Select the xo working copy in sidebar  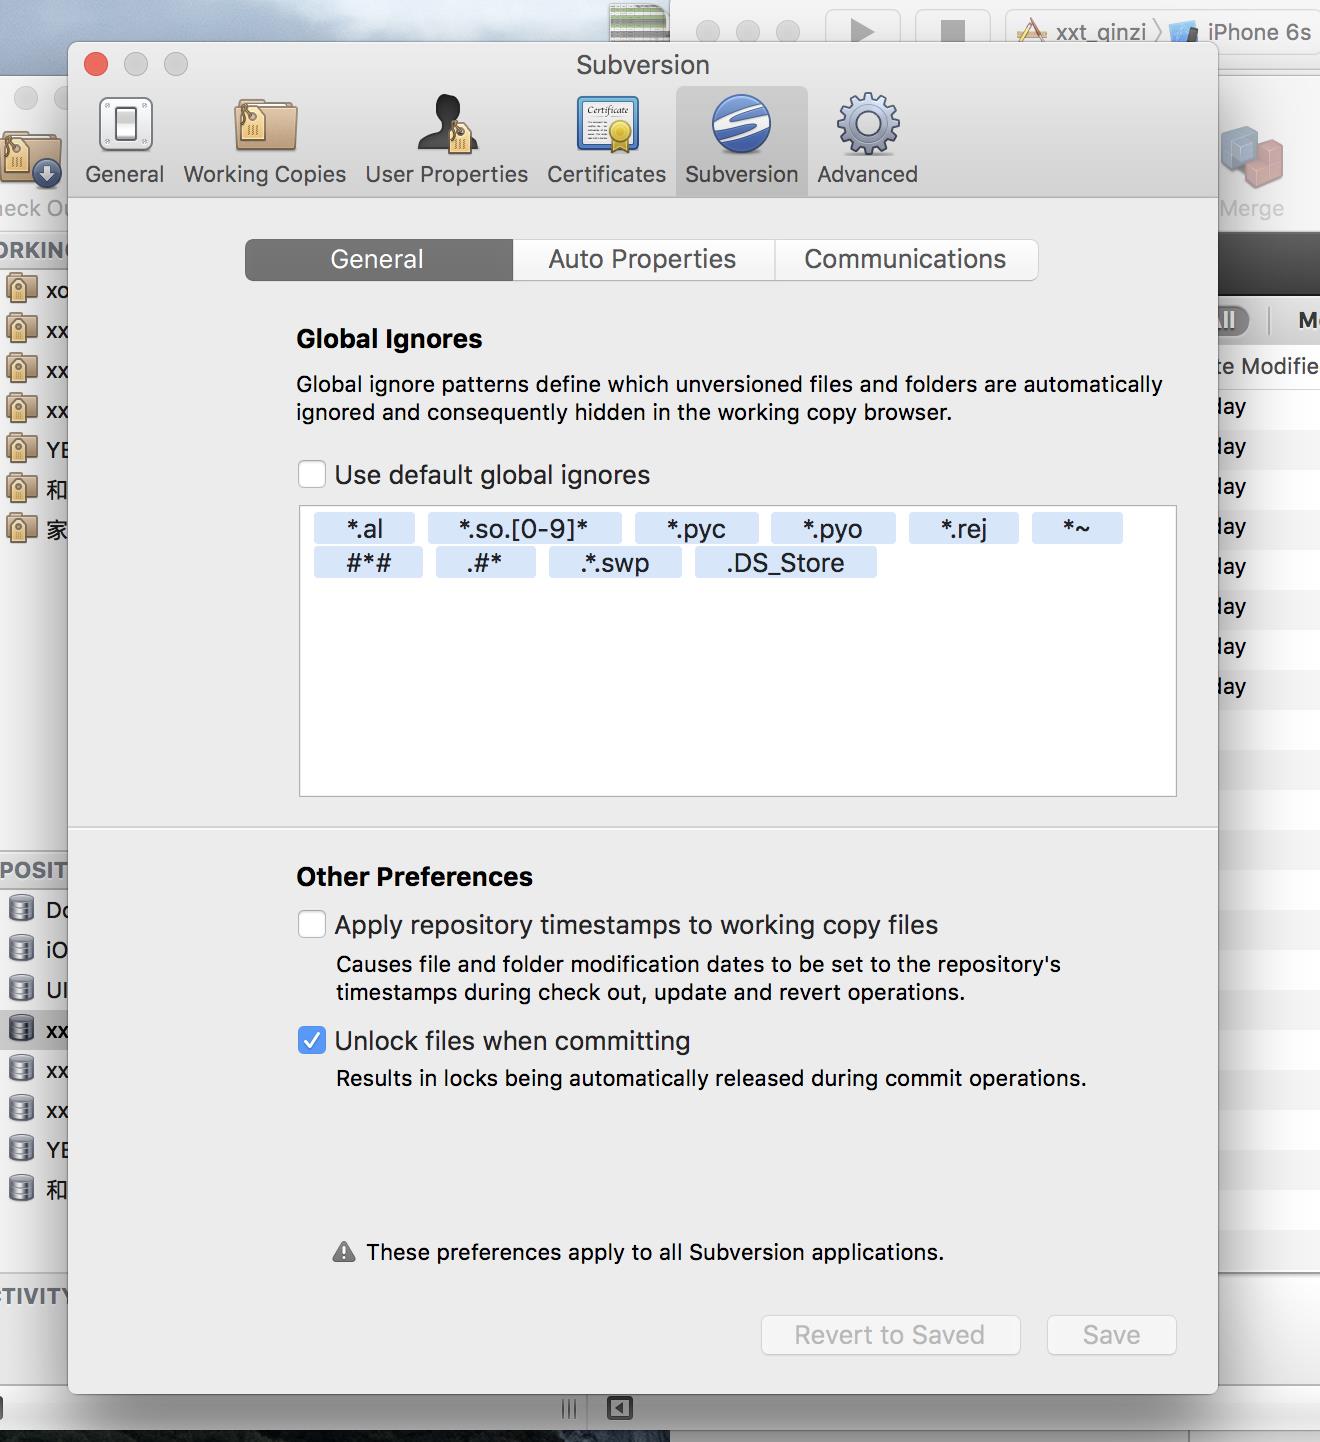point(34,290)
